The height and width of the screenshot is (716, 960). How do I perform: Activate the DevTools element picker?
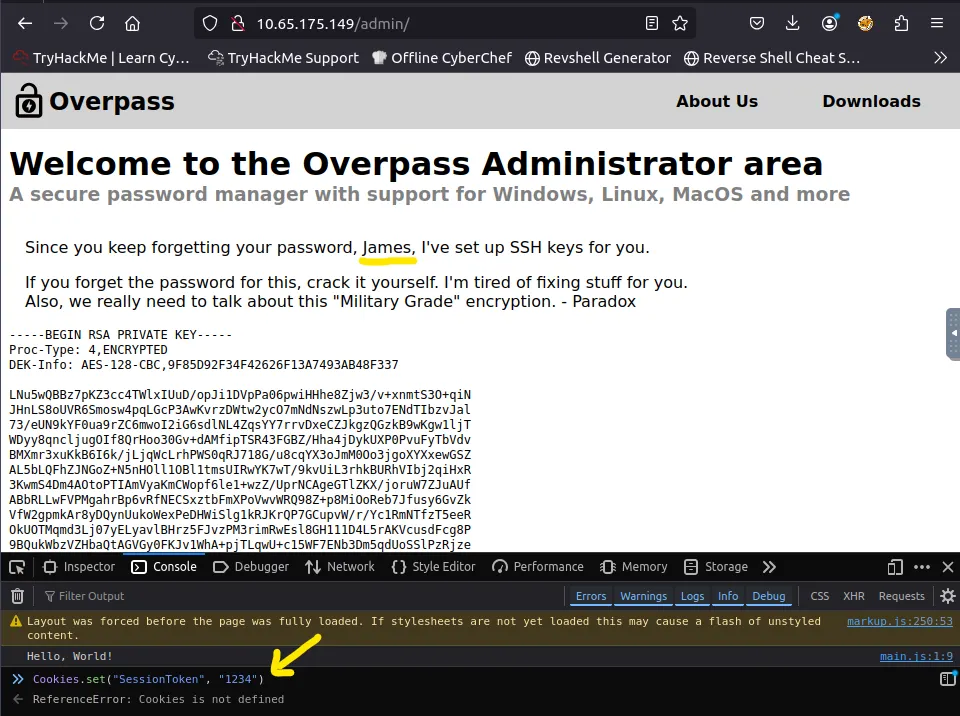tap(17, 567)
